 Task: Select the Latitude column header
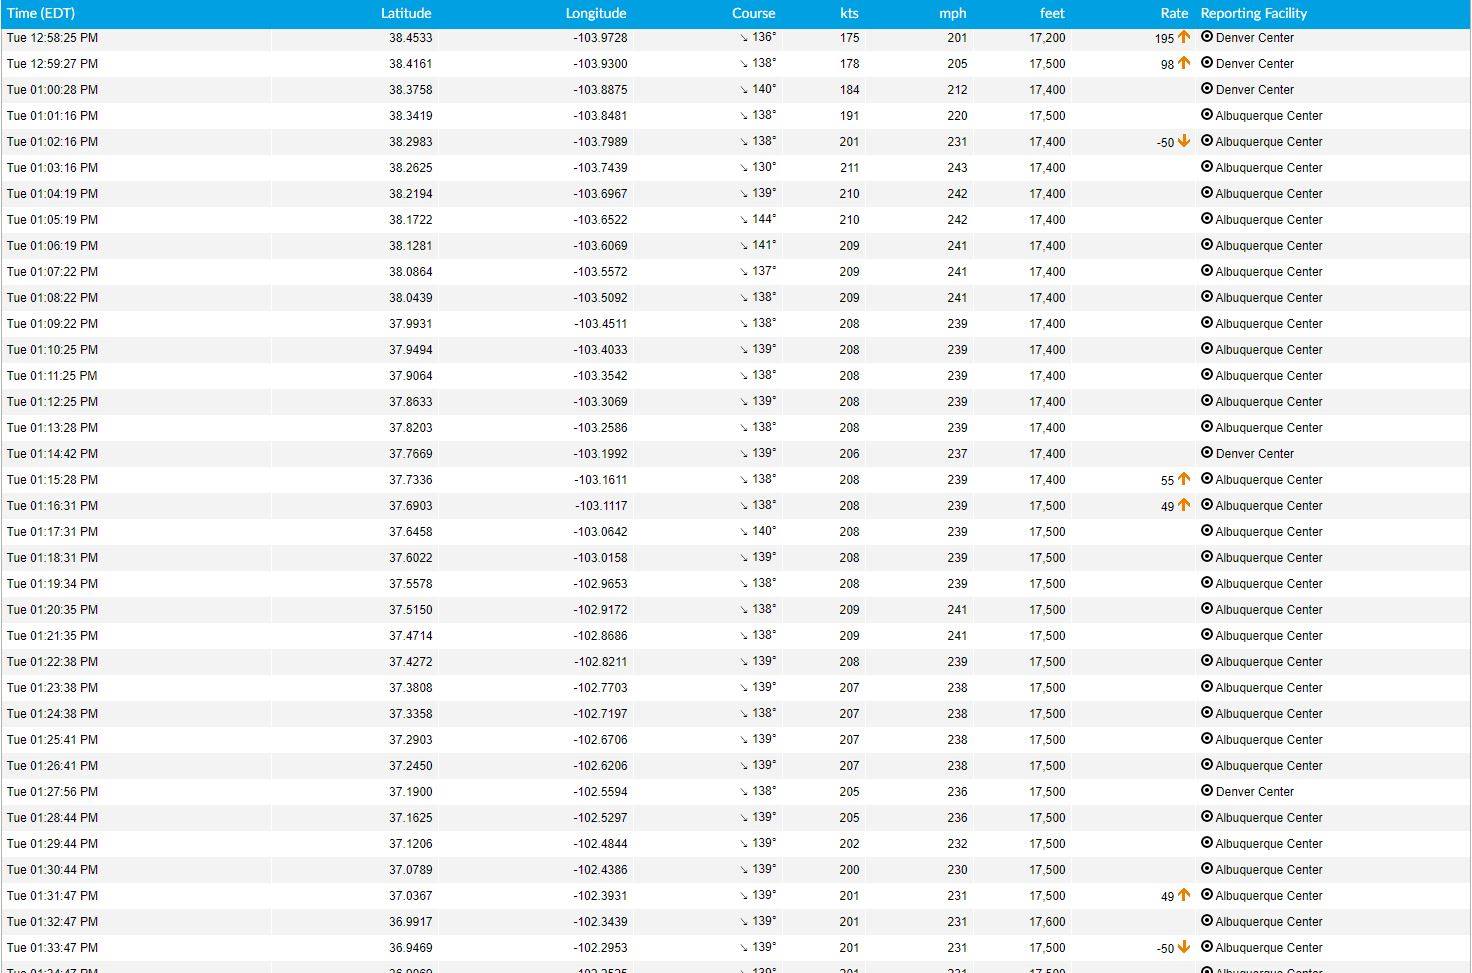click(x=406, y=13)
